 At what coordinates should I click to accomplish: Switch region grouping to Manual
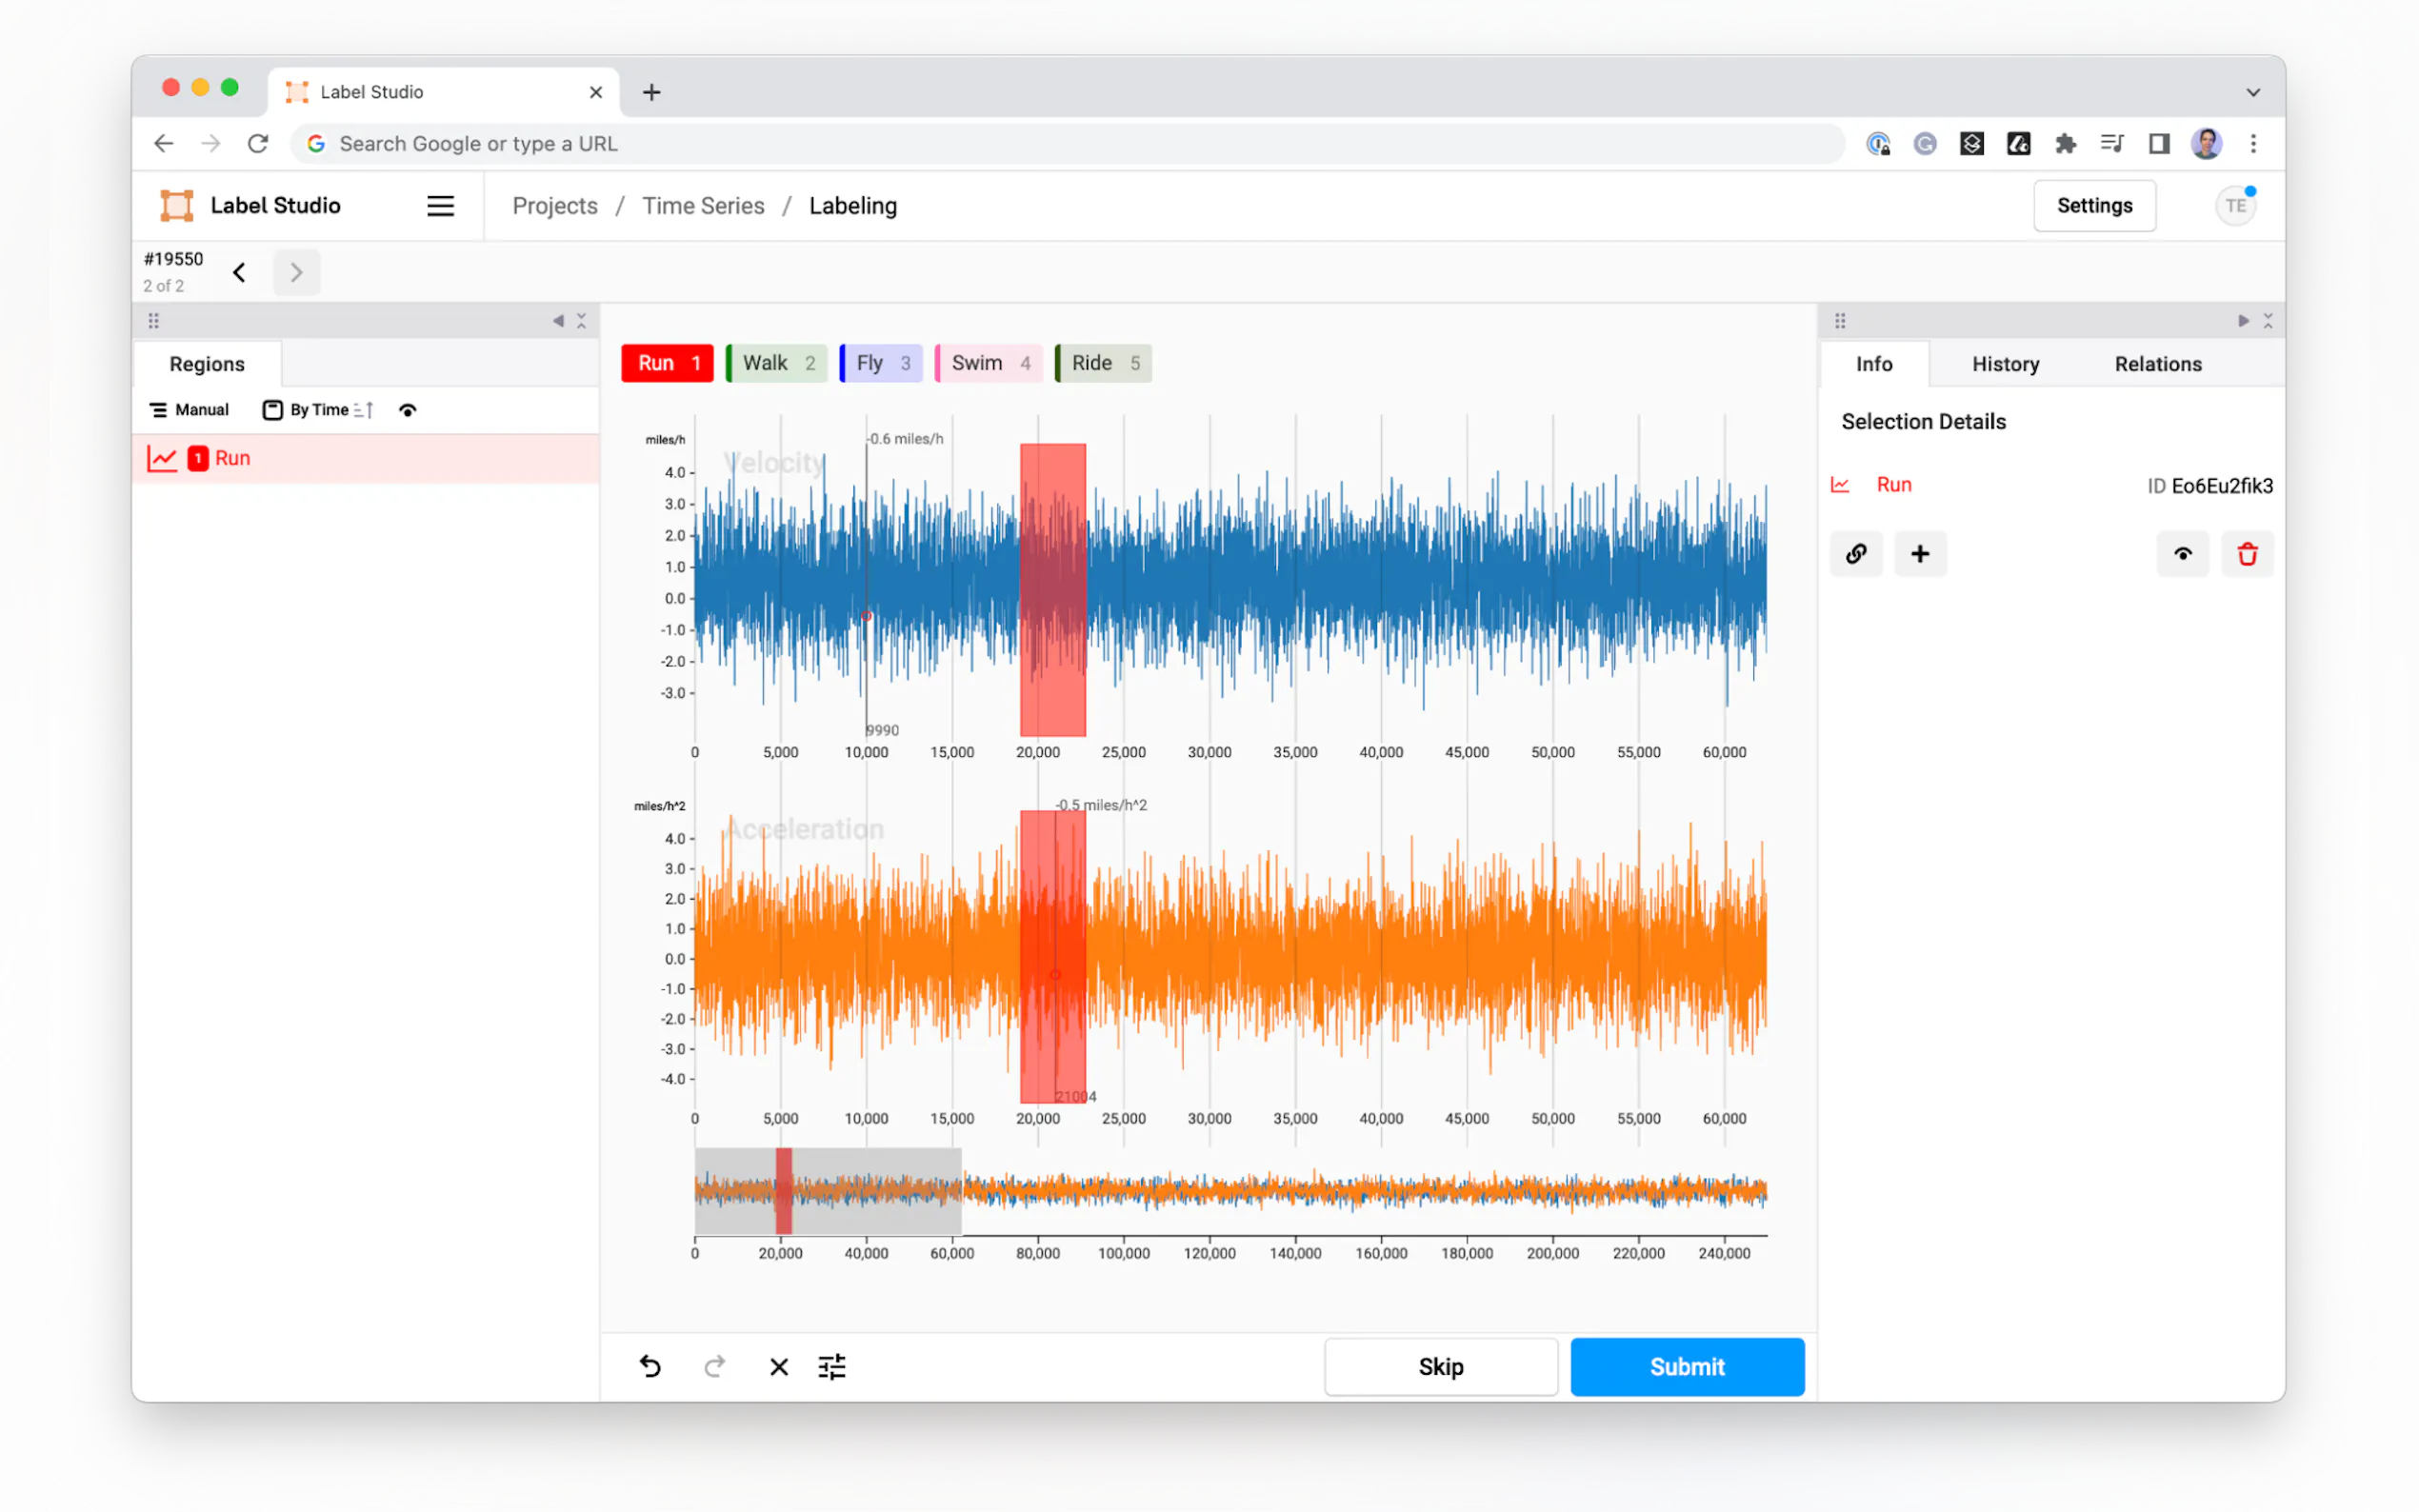click(x=189, y=410)
